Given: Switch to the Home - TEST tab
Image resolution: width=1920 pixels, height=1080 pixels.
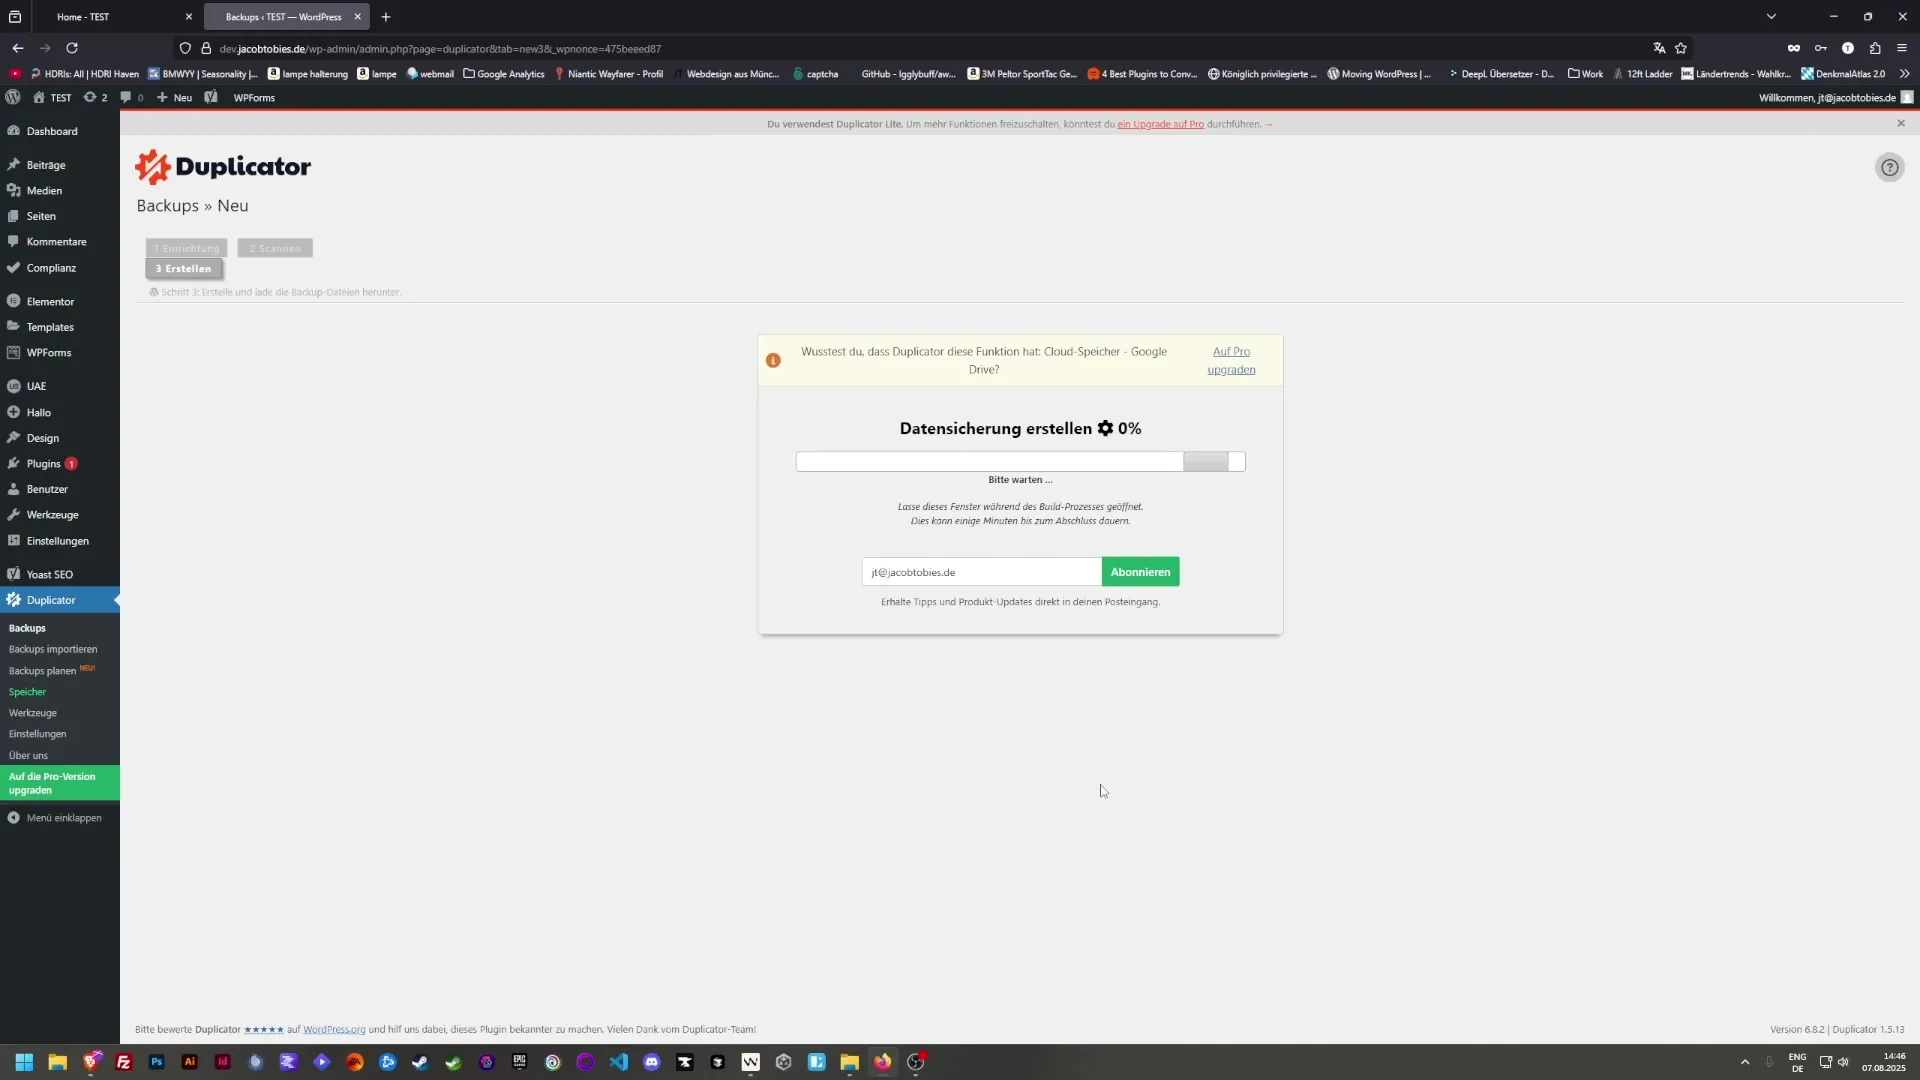Looking at the screenshot, I should (x=82, y=17).
